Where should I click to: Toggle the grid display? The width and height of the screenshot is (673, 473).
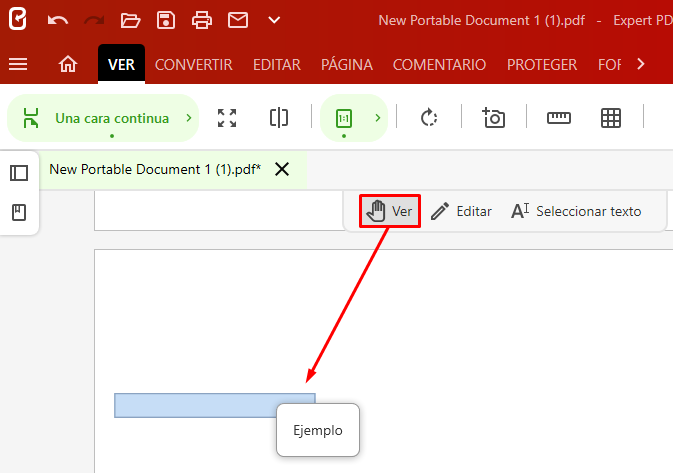click(x=611, y=118)
